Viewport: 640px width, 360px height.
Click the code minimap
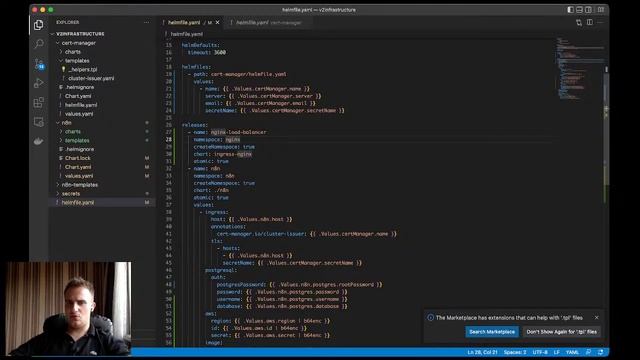click(580, 69)
